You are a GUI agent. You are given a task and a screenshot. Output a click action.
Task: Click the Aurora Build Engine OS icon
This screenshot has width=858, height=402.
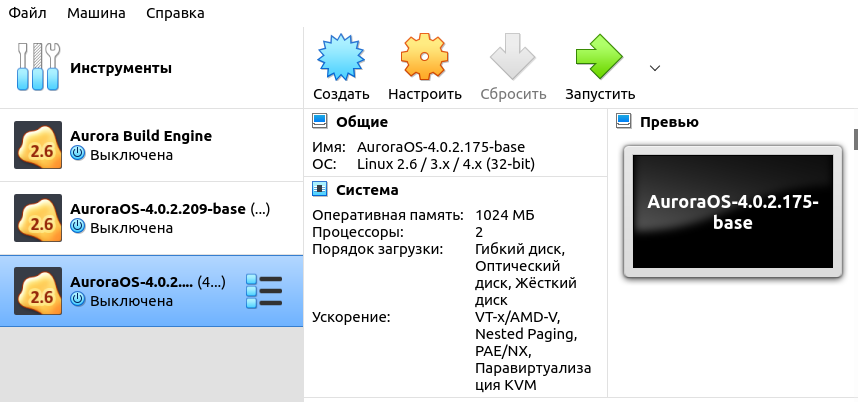click(38, 145)
